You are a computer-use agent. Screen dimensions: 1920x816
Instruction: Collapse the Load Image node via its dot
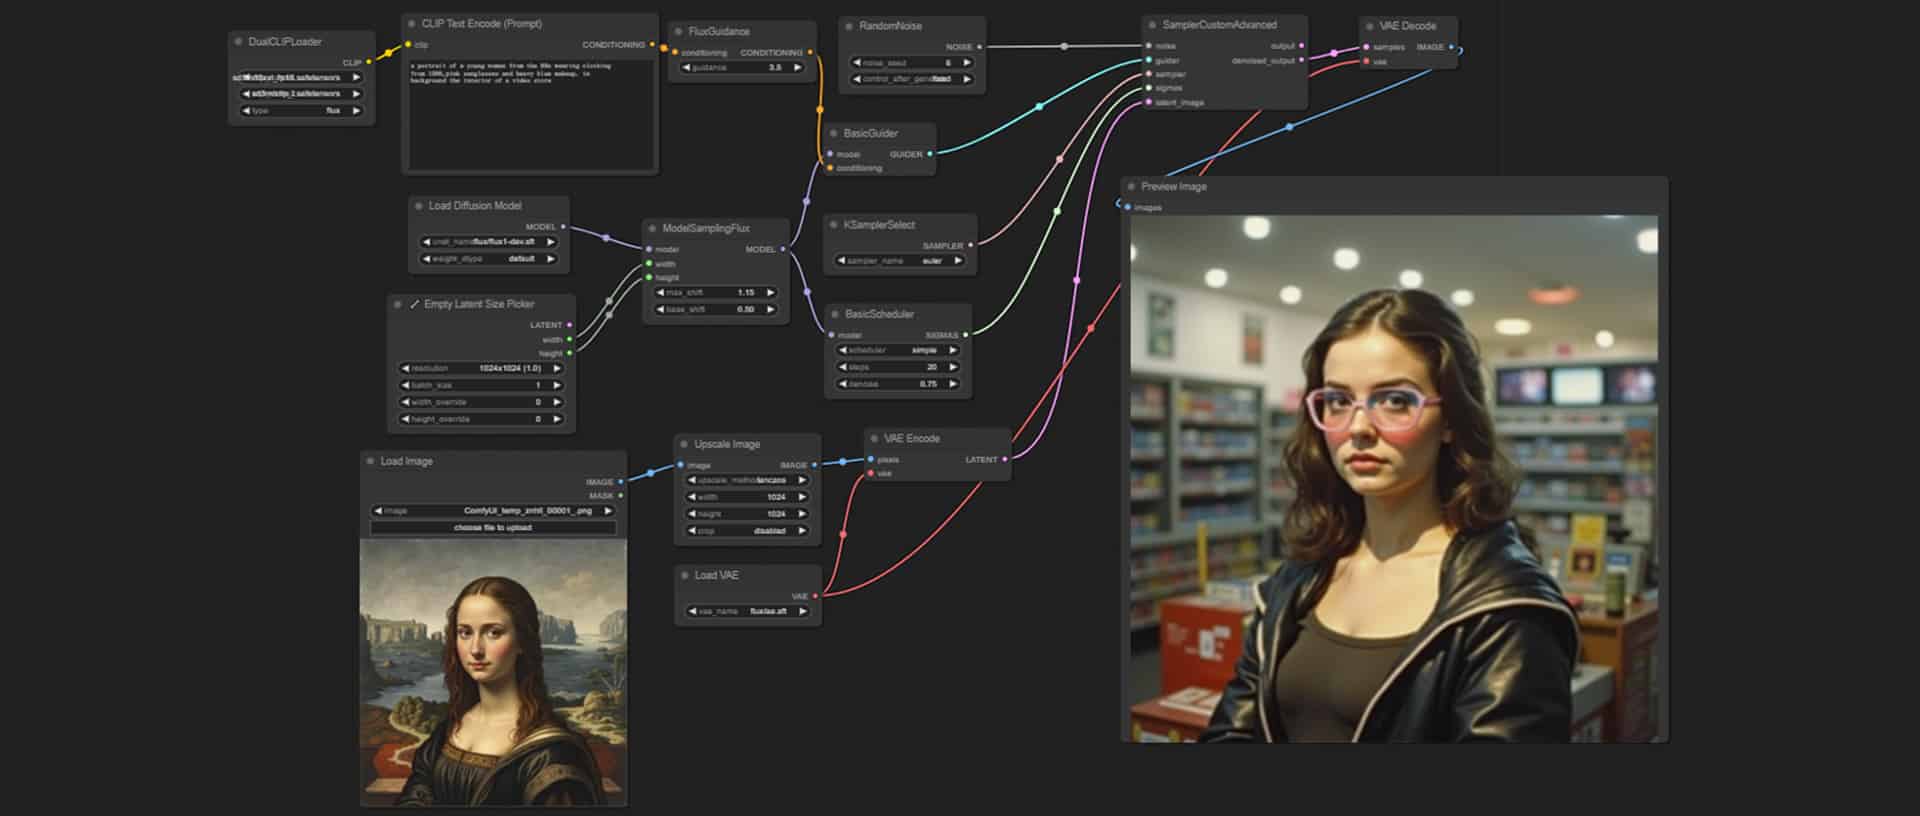point(370,462)
